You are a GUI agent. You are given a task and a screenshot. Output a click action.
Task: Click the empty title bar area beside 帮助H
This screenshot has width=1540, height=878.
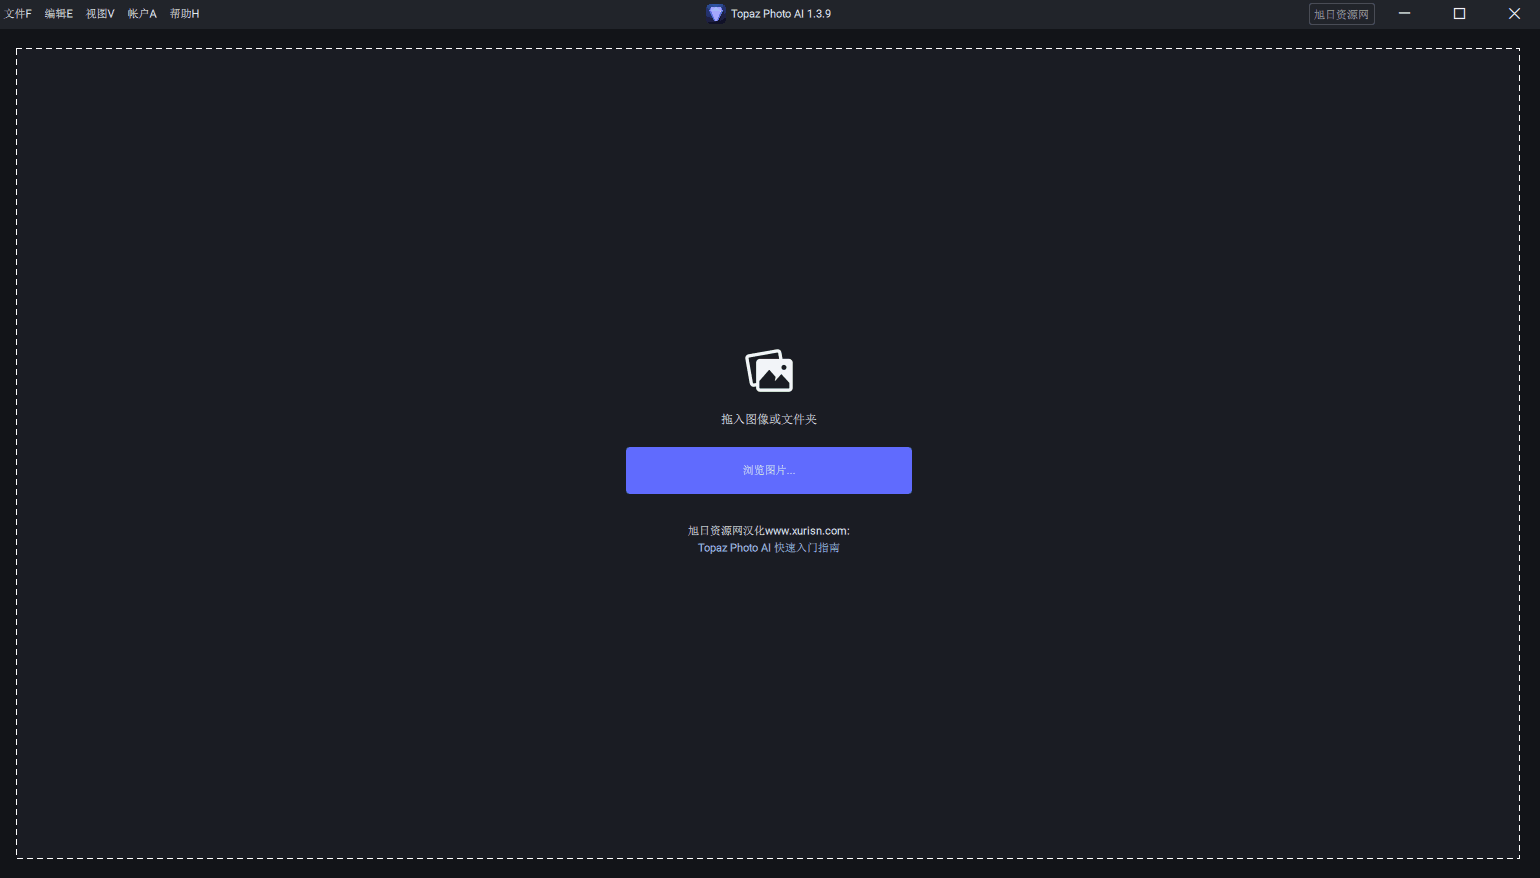pos(450,14)
